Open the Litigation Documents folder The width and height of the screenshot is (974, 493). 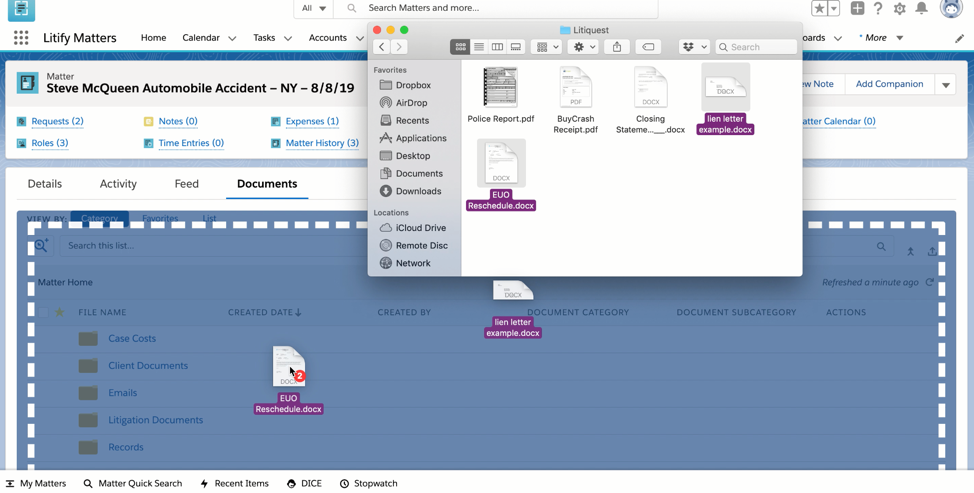click(155, 420)
